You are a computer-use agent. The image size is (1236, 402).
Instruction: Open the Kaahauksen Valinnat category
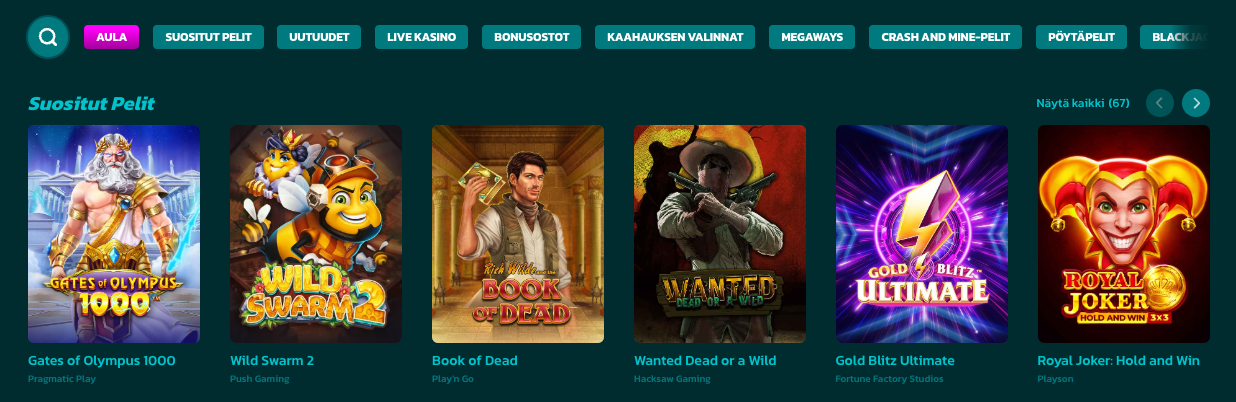coord(675,38)
